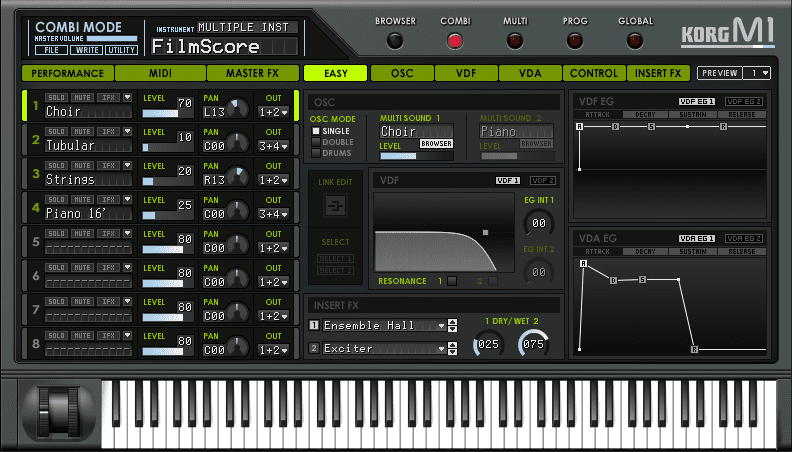Solo timbre 1 Choir
This screenshot has width=792, height=452.
[x=57, y=97]
